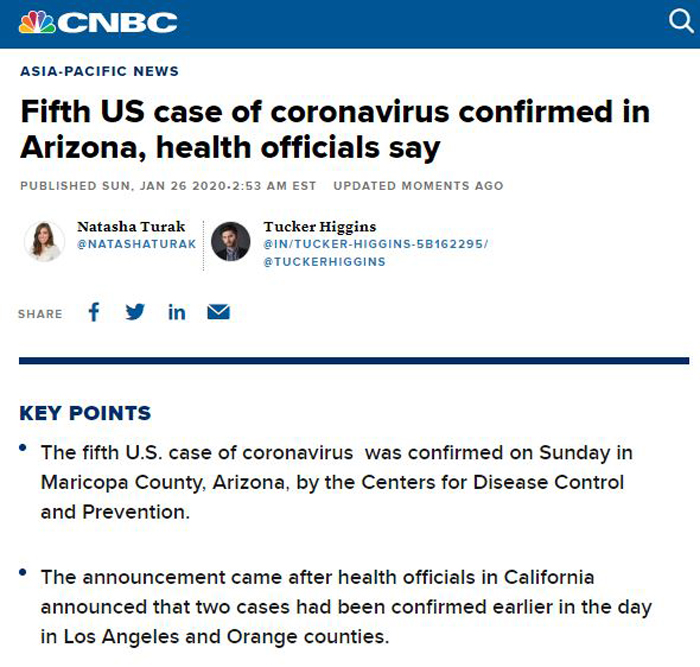700x667 pixels.
Task: Open the Asia-Pacific News section
Action: pyautogui.click(x=100, y=71)
